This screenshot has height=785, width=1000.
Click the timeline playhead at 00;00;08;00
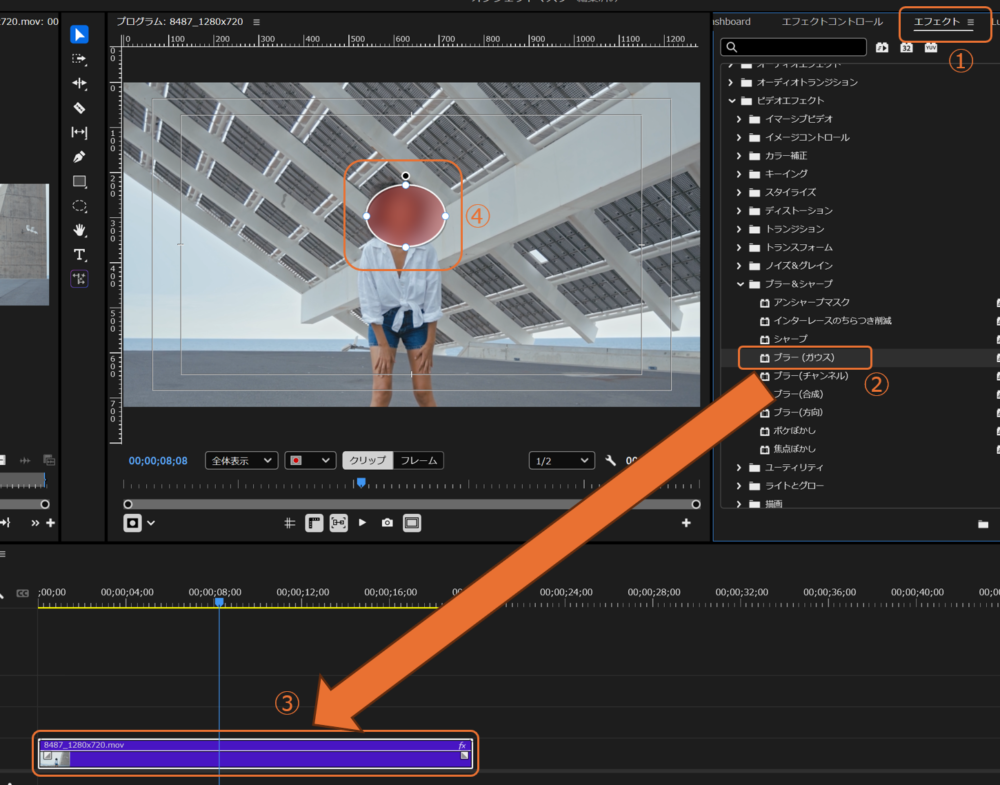pos(219,602)
